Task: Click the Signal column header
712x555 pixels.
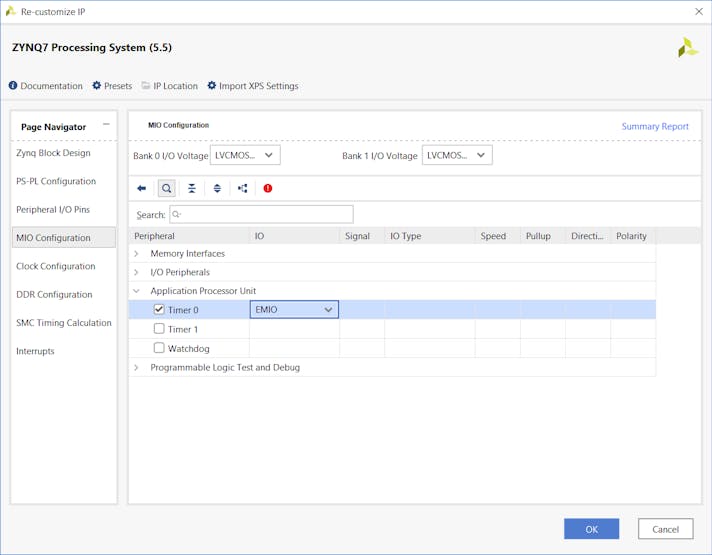Action: point(362,236)
